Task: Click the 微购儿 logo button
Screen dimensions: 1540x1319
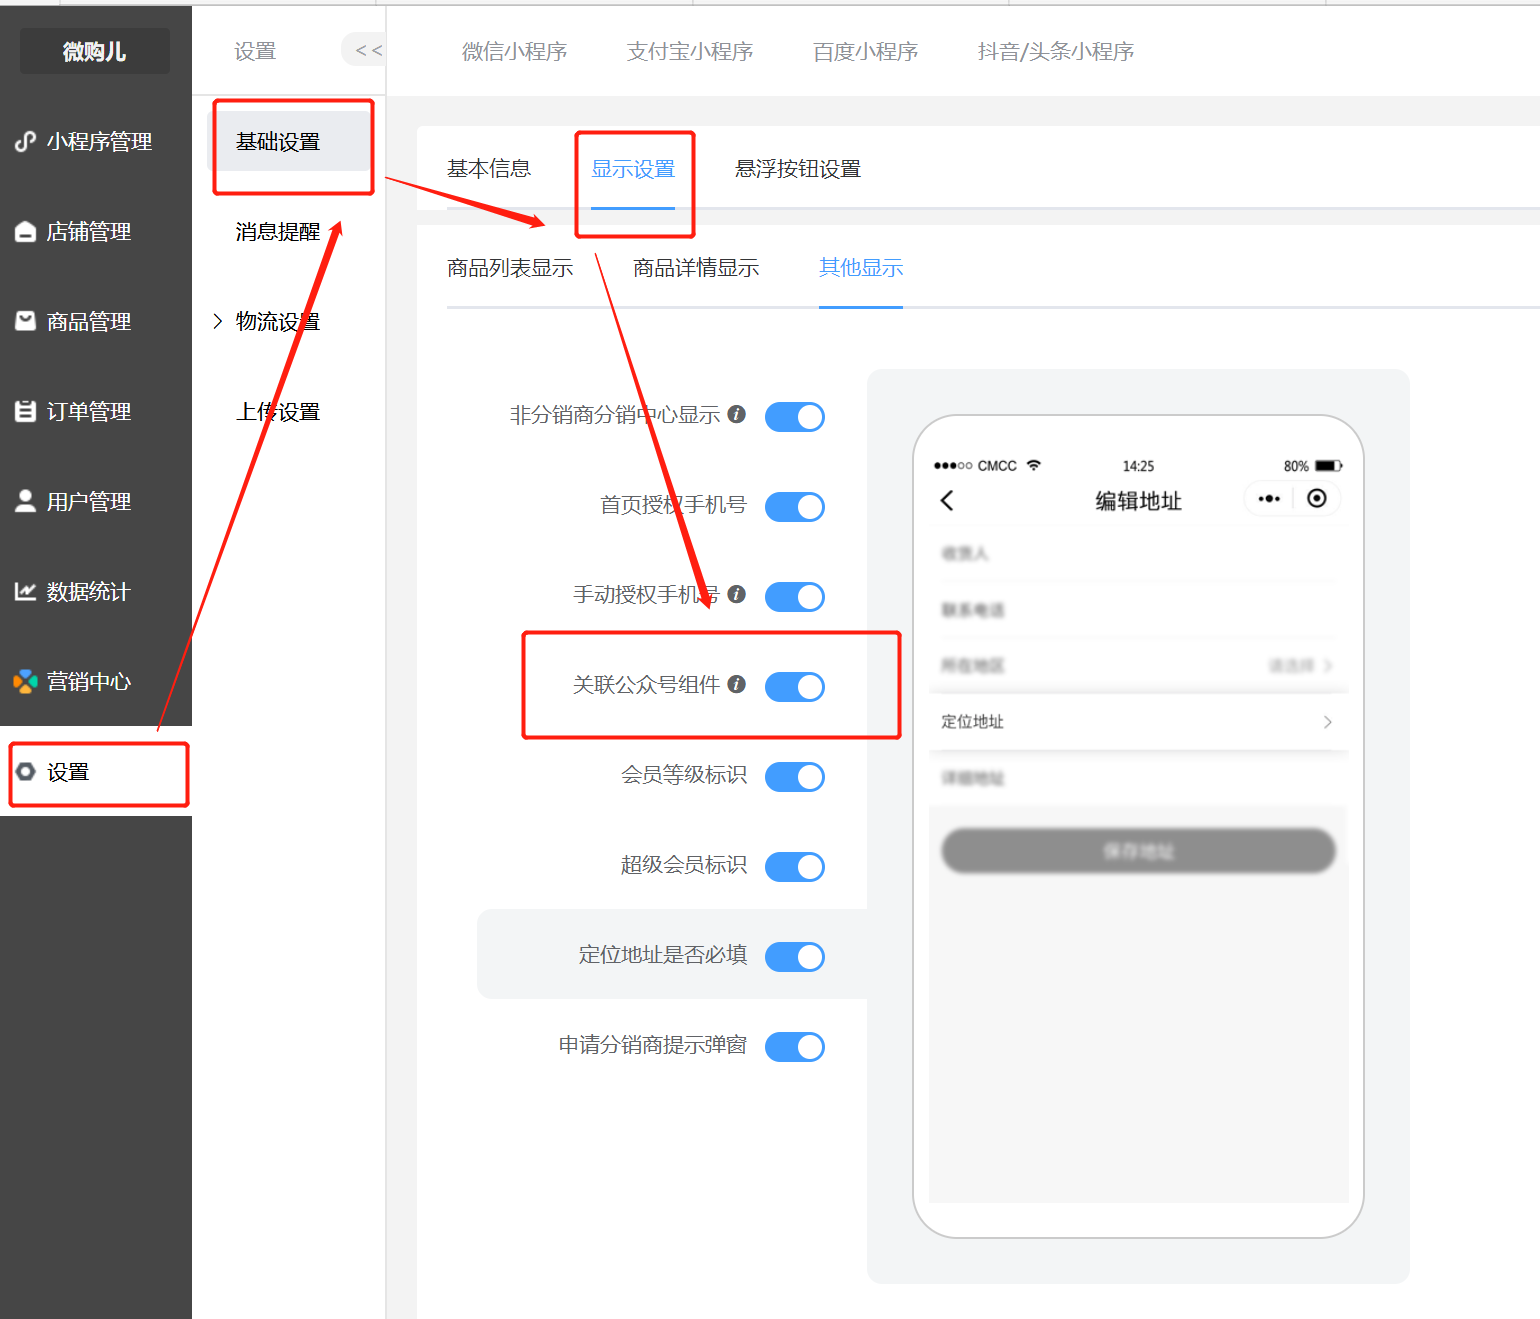Action: 95,51
